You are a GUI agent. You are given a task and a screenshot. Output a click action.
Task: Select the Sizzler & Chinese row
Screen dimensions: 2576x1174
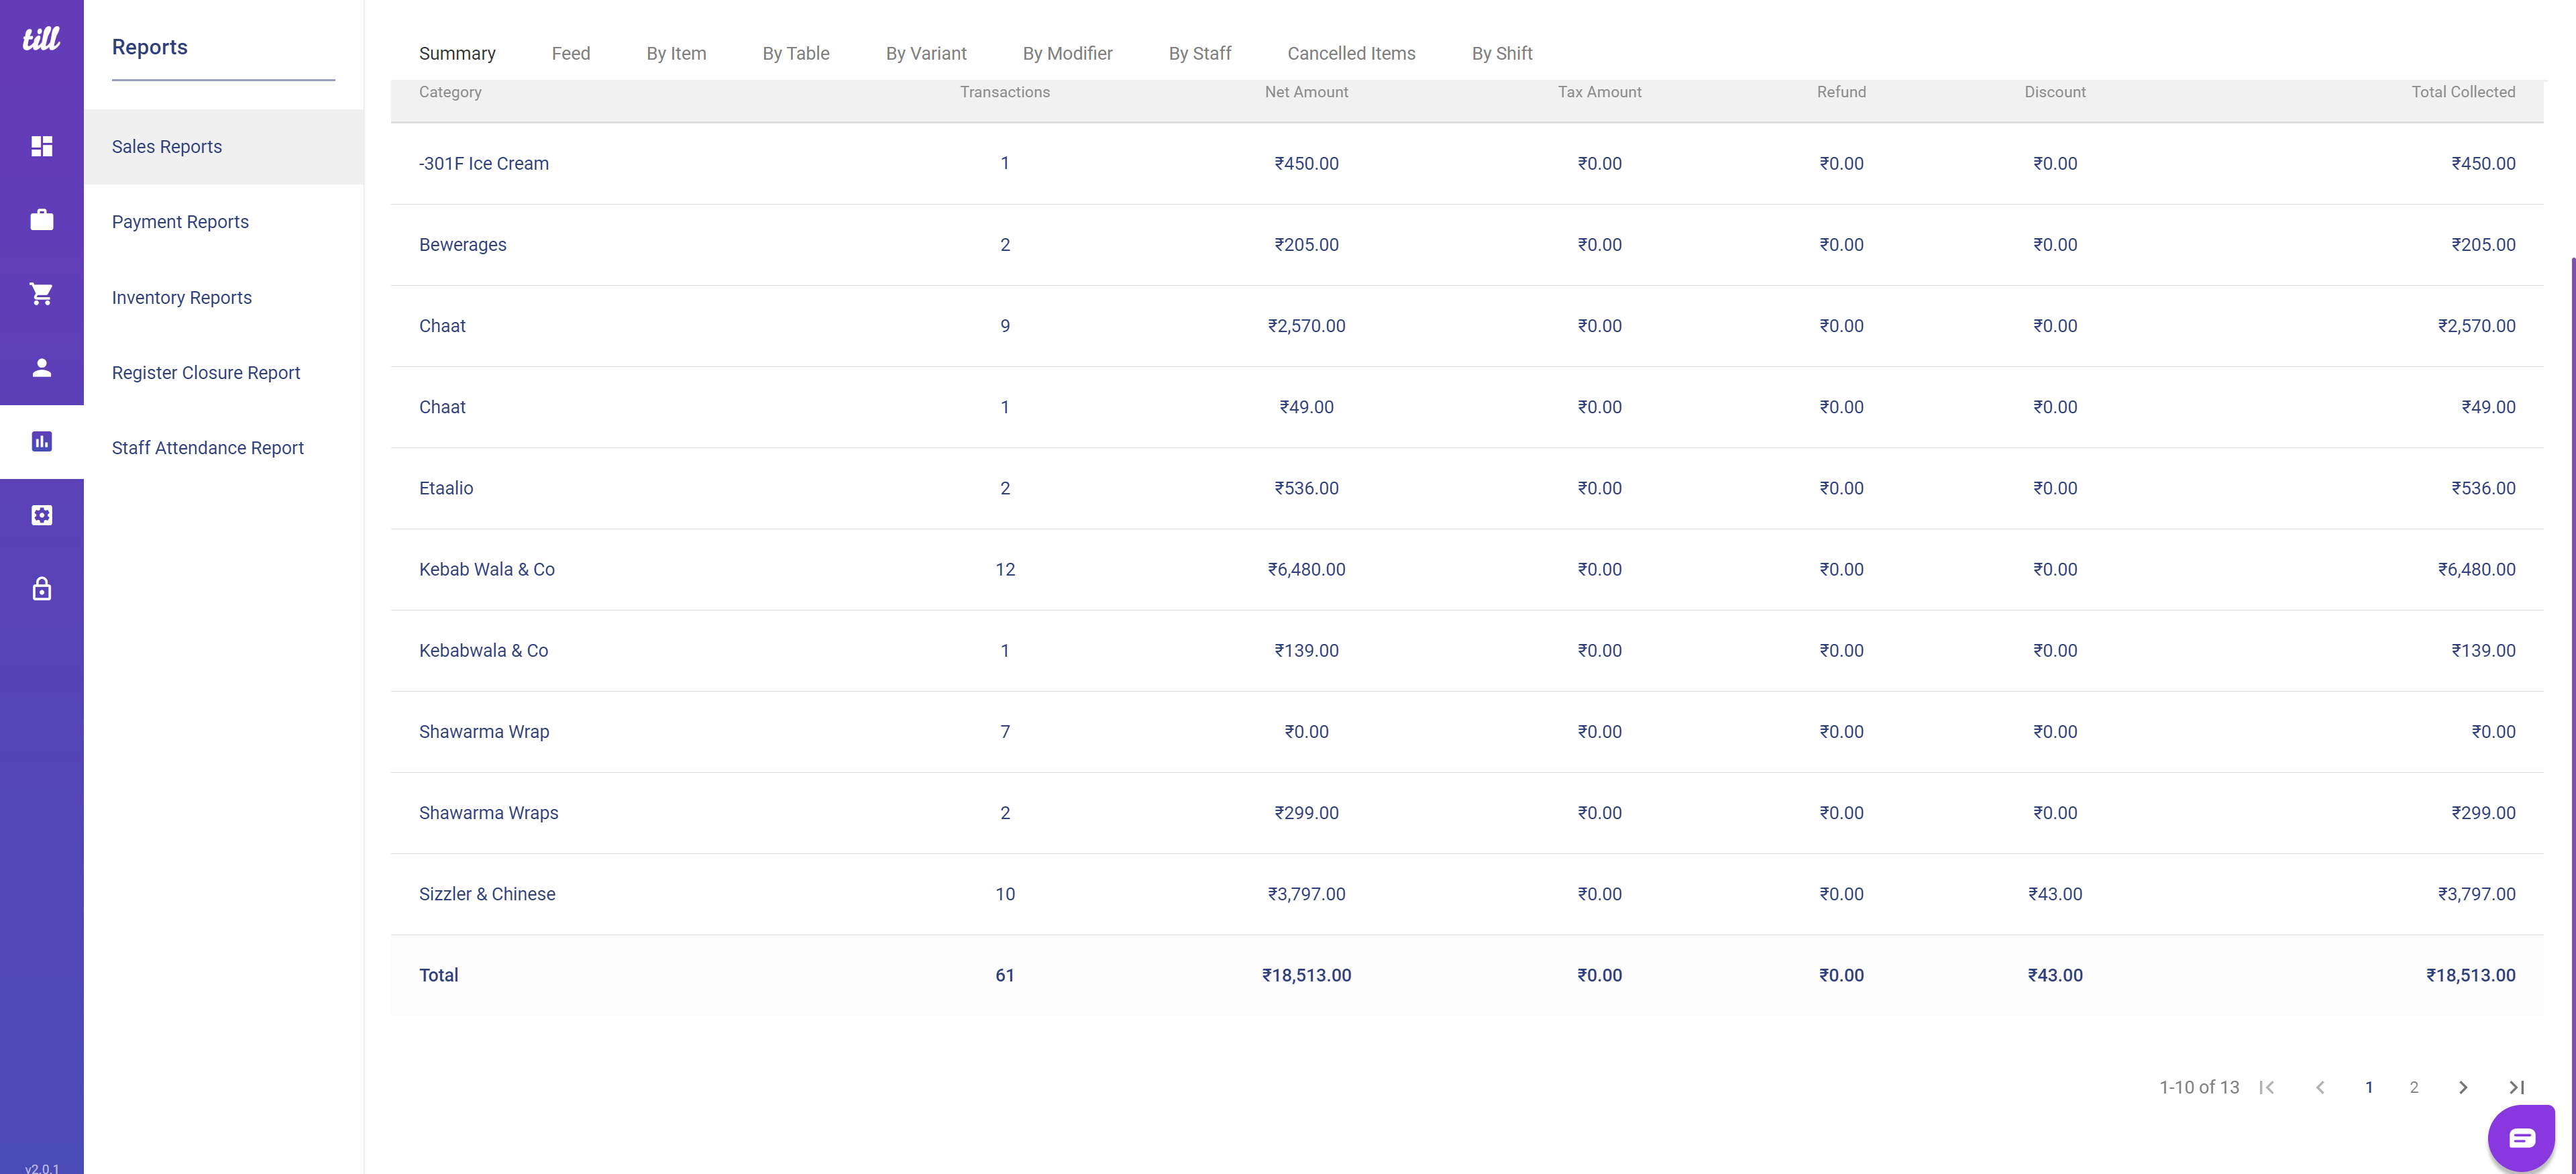pyautogui.click(x=1467, y=894)
